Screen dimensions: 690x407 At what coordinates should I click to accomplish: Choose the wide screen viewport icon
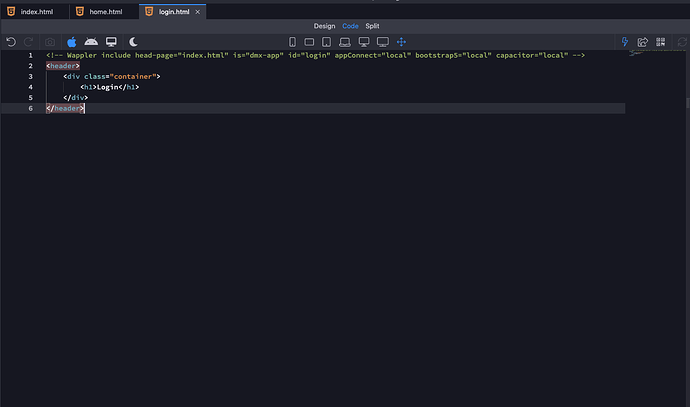click(383, 42)
